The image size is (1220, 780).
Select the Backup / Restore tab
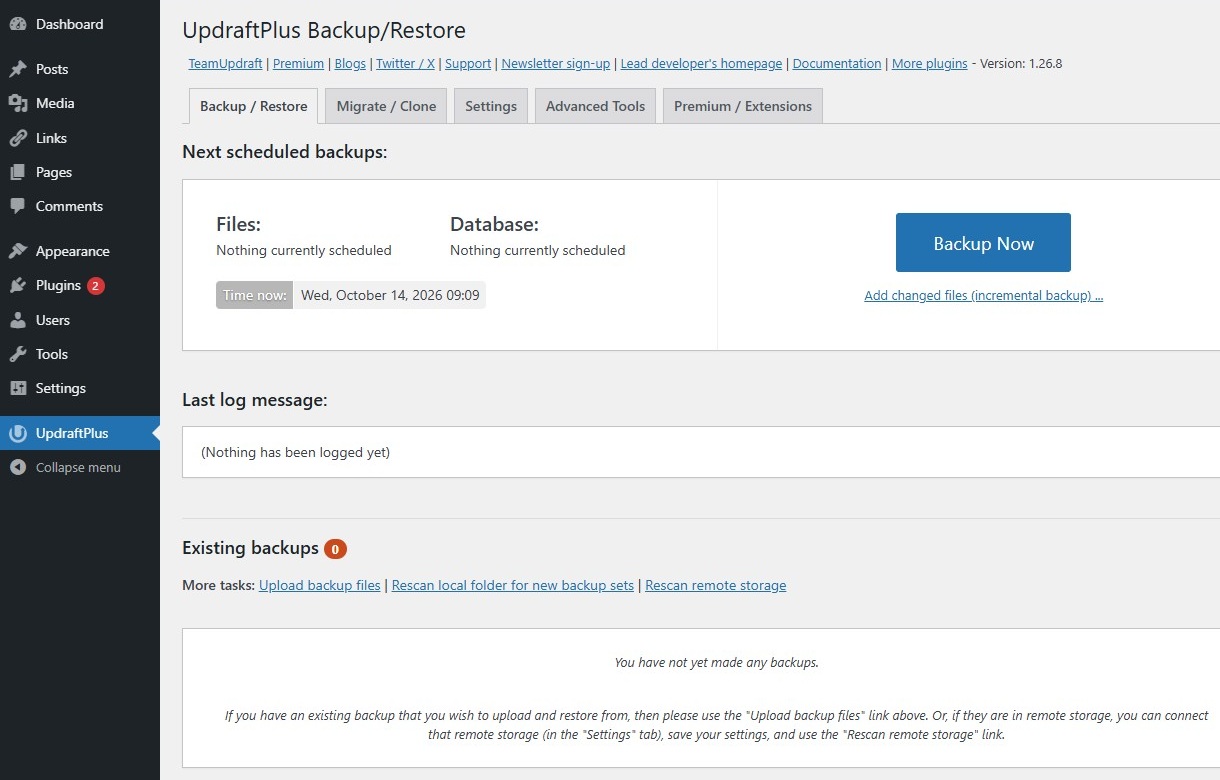coord(254,106)
